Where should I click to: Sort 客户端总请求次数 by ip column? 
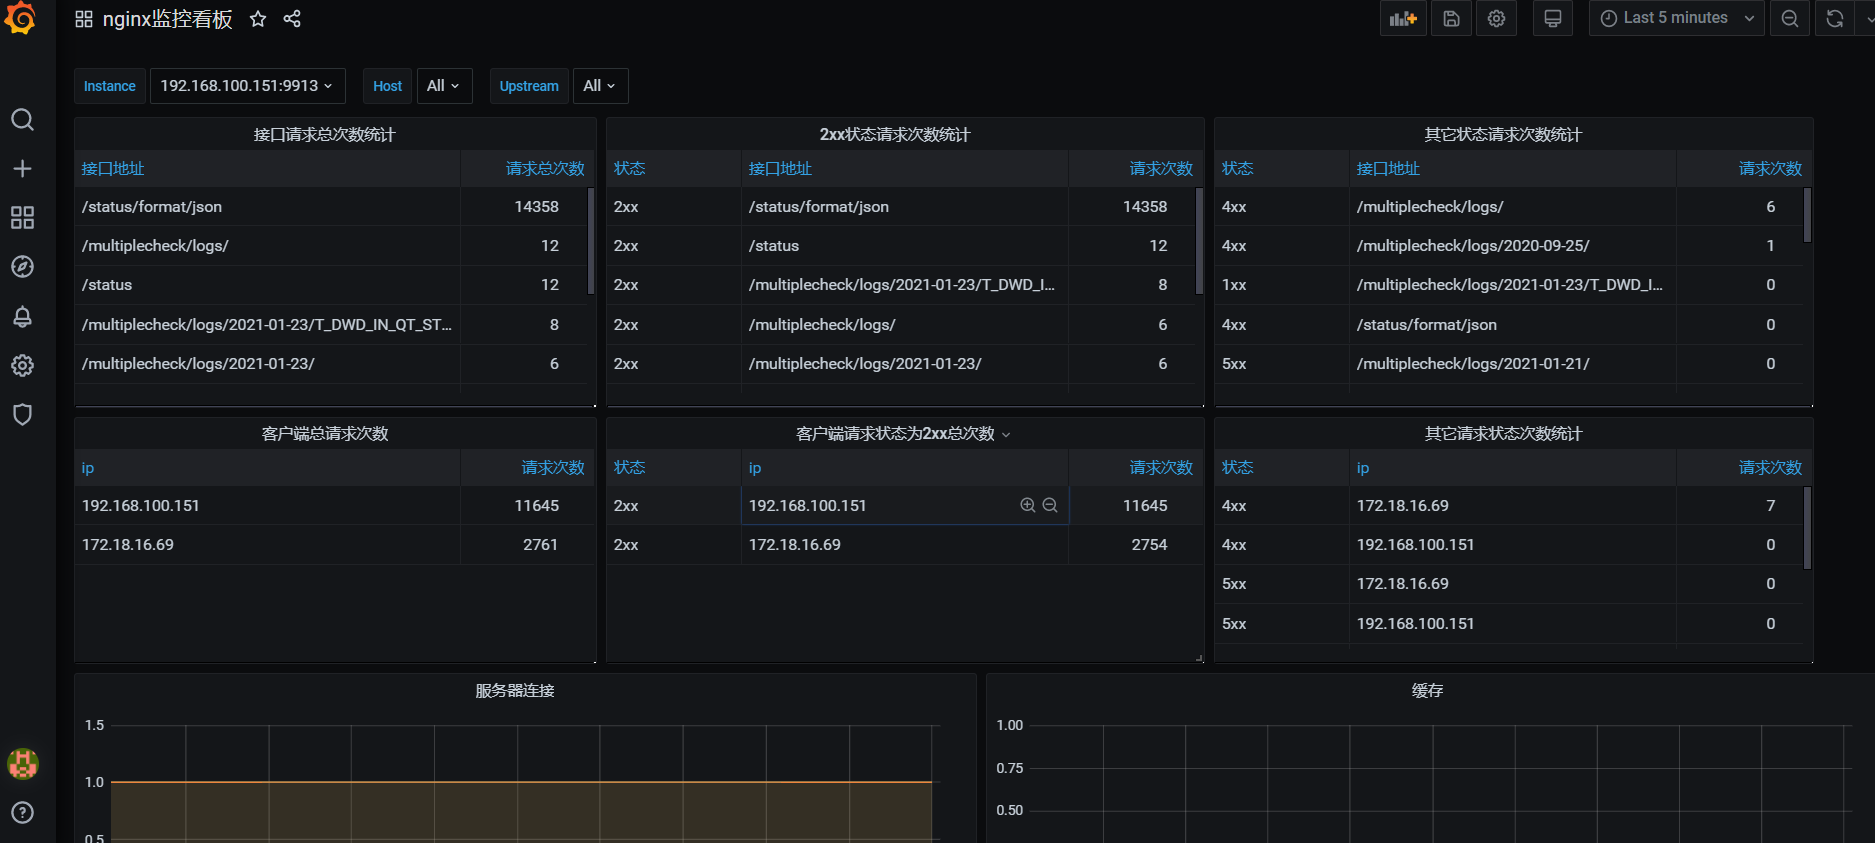pos(88,468)
